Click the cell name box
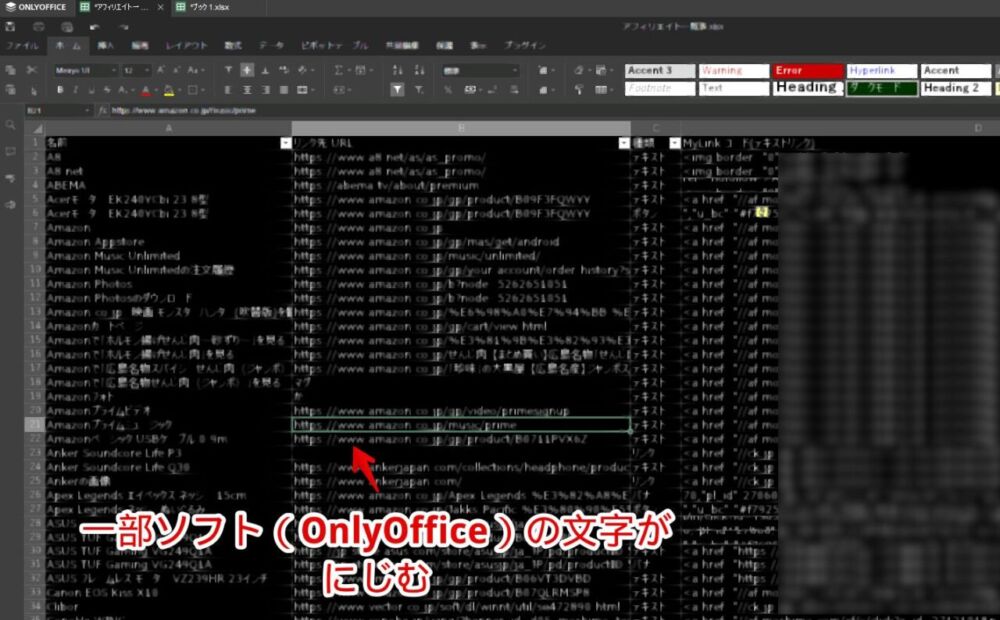The width and height of the screenshot is (1000, 620). [59, 110]
